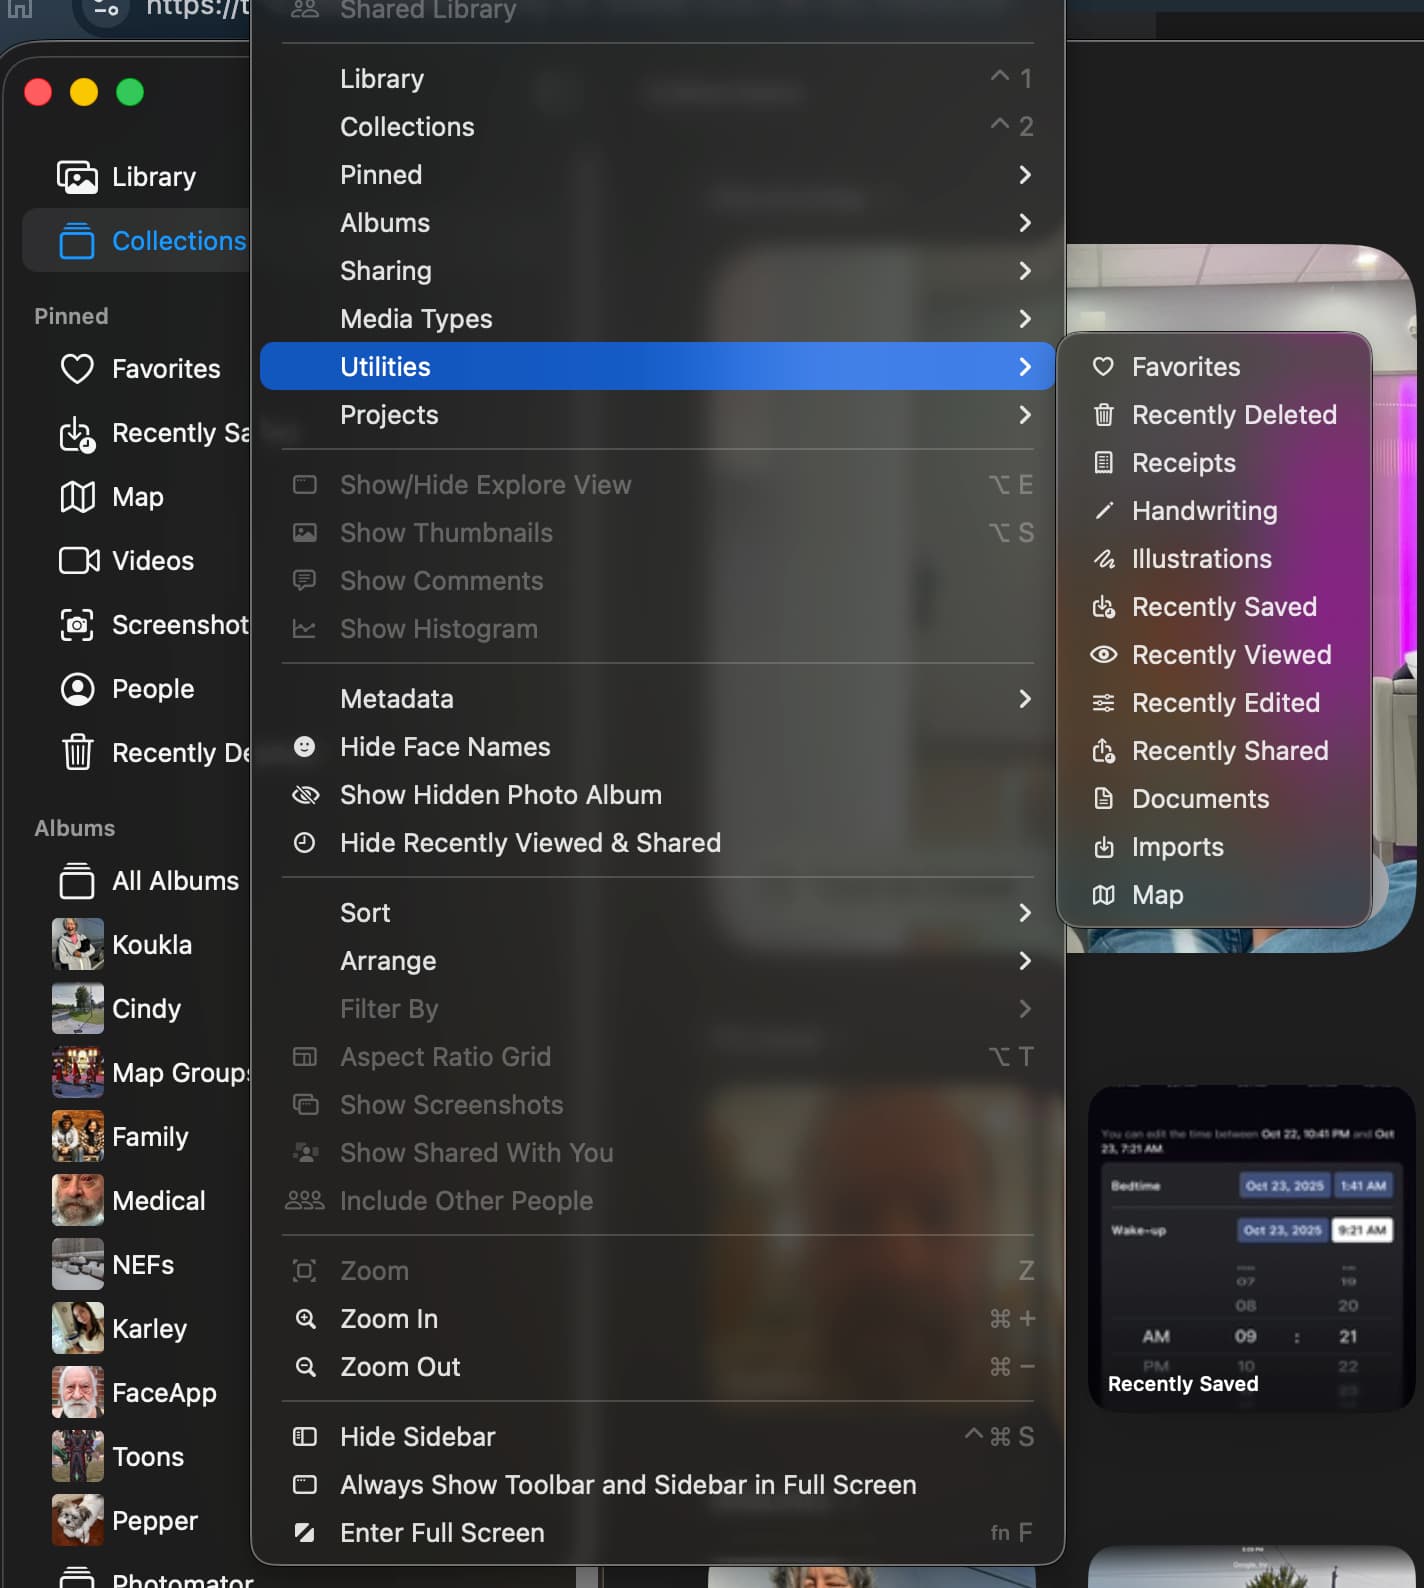Image resolution: width=1424 pixels, height=1588 pixels.
Task: Toggle Hide Face Names menu option
Action: (445, 747)
